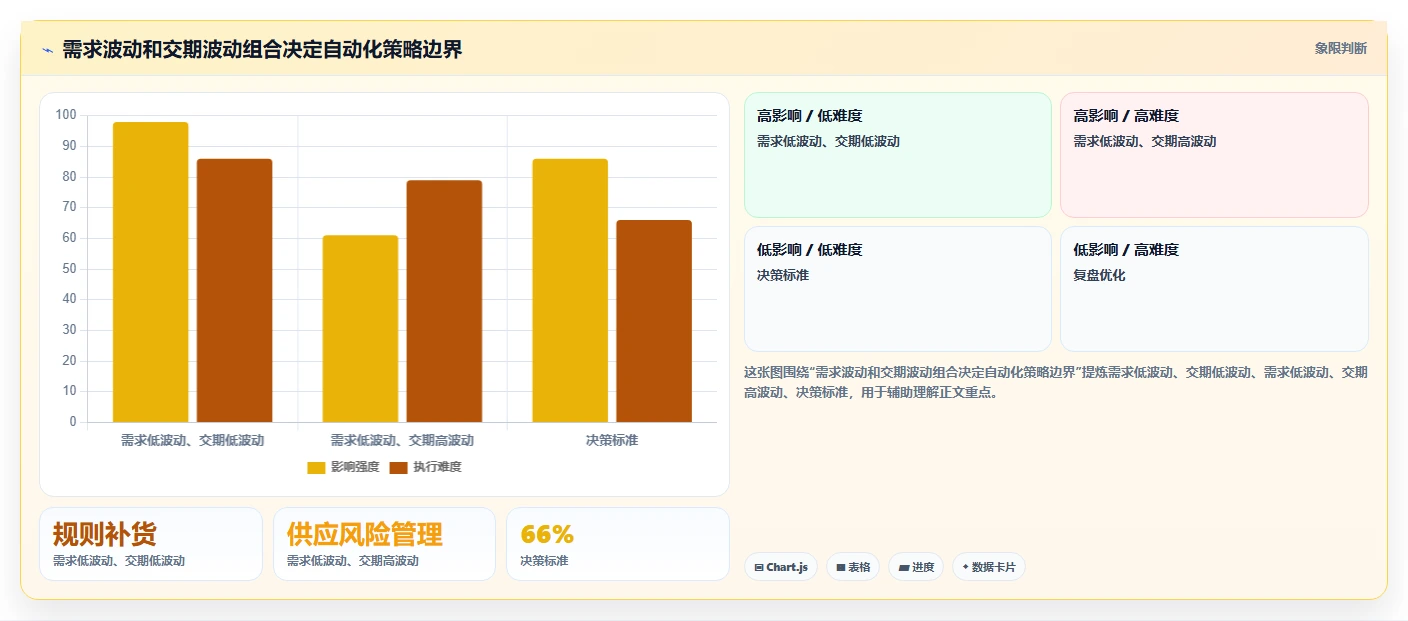Click the y-axis value 100
This screenshot has height=621, width=1408.
click(66, 115)
